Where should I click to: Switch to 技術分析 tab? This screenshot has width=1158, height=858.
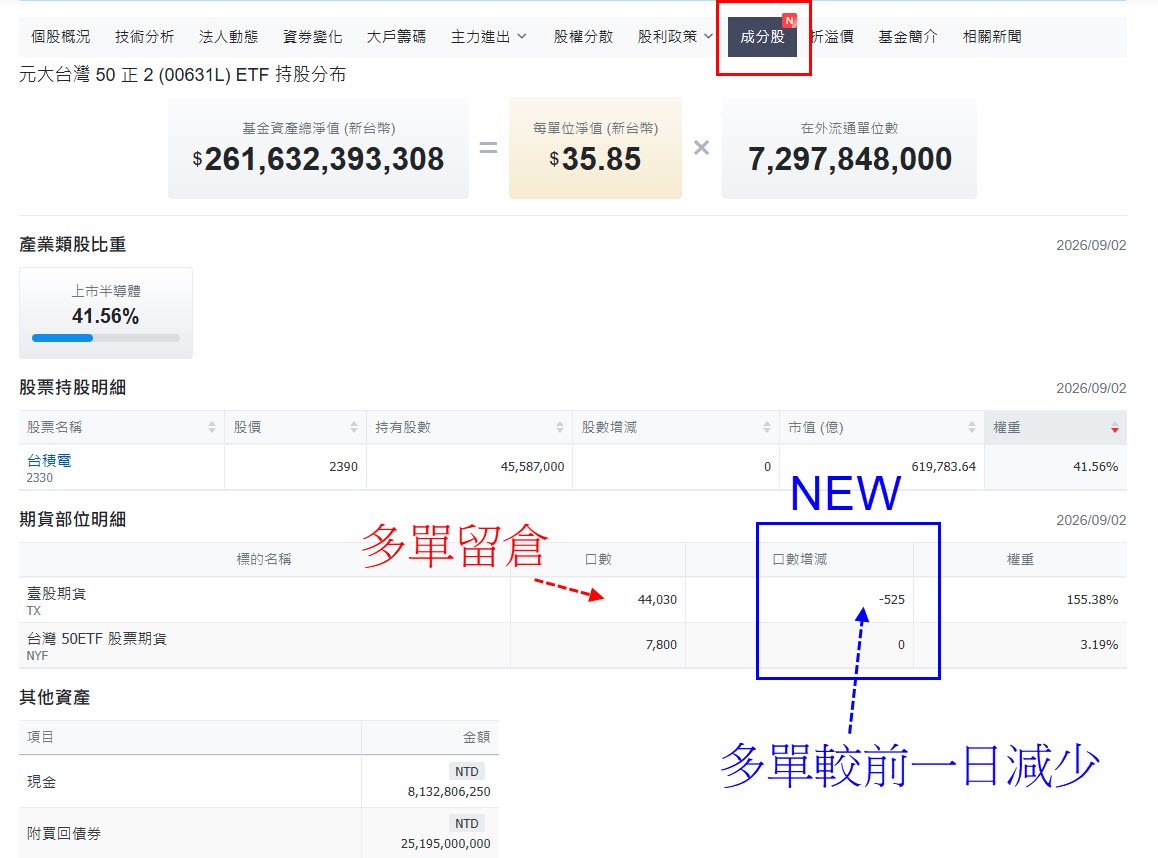point(145,37)
